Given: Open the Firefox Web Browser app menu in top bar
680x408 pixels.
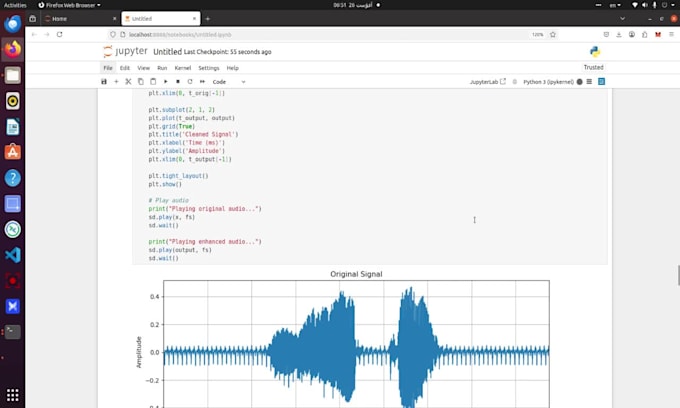Looking at the screenshot, I should [x=69, y=5].
